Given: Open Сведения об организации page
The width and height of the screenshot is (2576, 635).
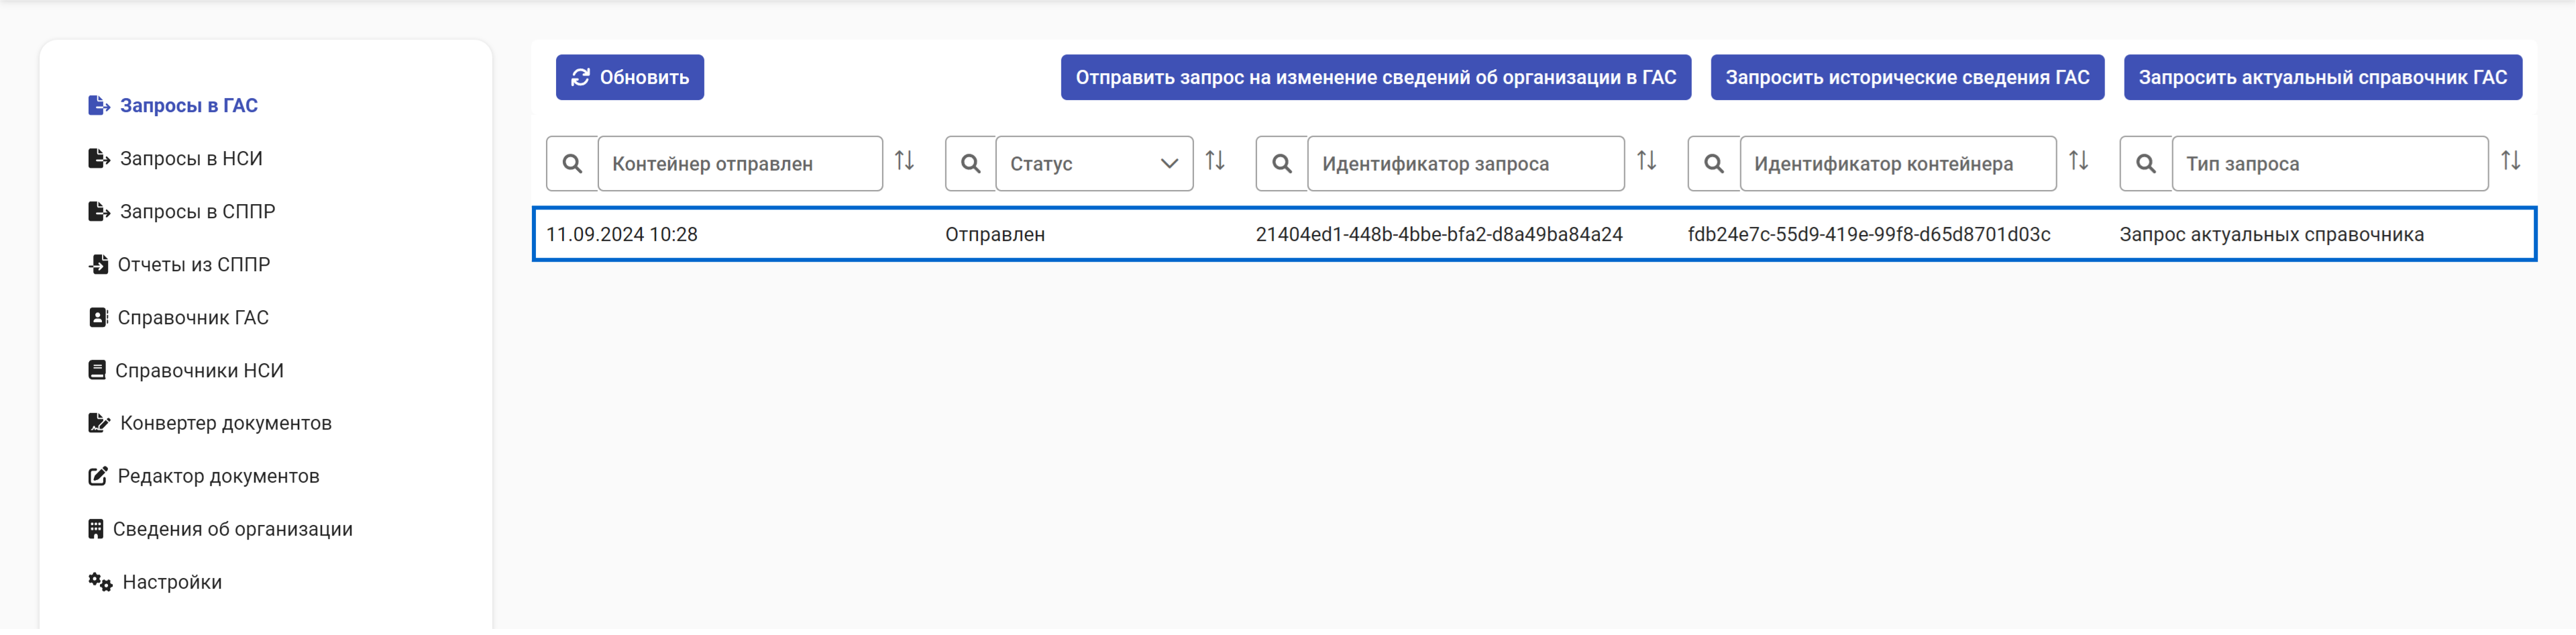Looking at the screenshot, I should (x=233, y=530).
